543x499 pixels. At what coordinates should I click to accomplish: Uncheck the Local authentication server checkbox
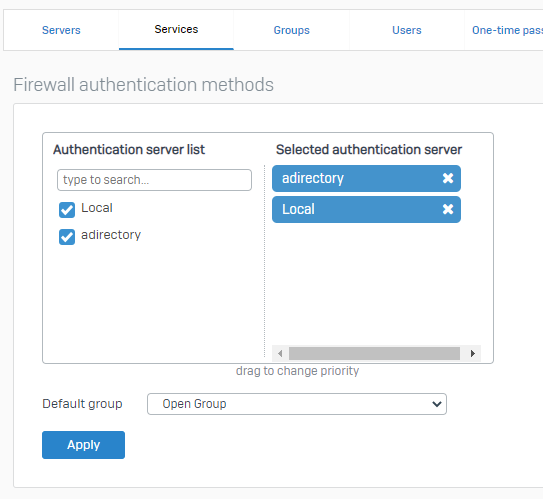[x=67, y=210]
